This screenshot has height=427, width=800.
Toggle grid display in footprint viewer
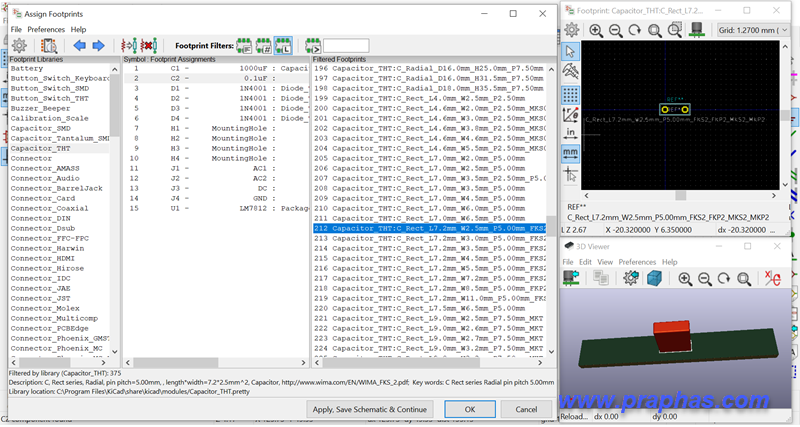coord(570,94)
